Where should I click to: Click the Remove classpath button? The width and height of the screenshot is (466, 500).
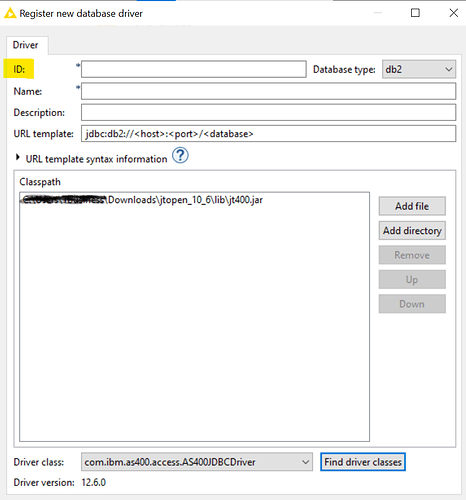[412, 255]
